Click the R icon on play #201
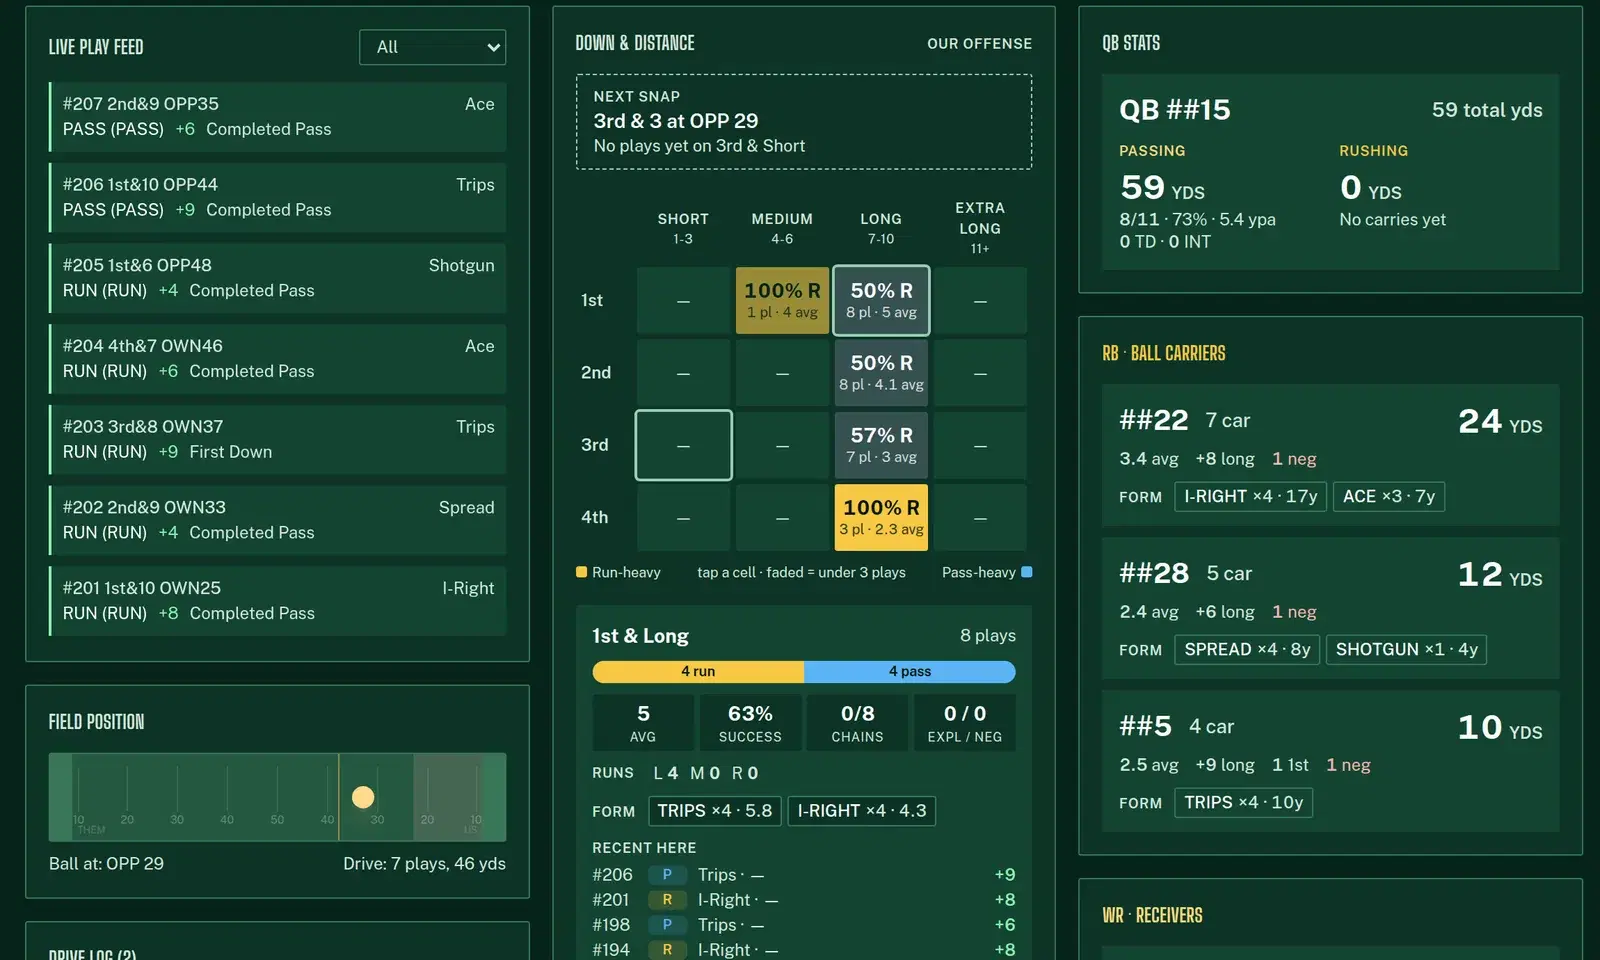1600x960 pixels. click(x=667, y=900)
